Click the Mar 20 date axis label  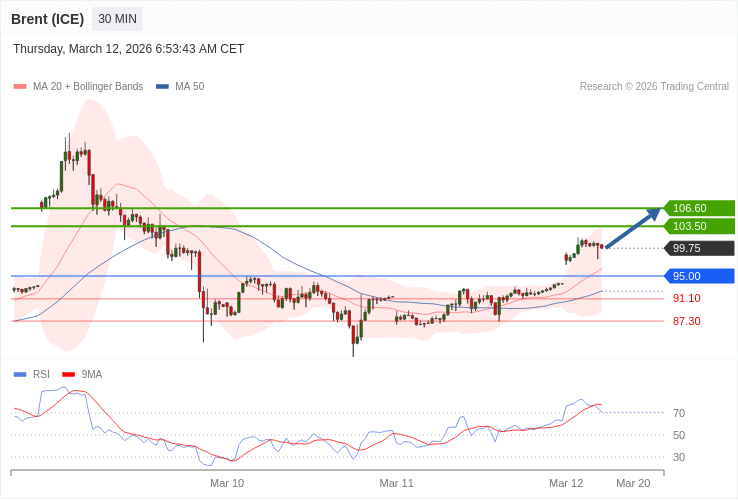click(x=633, y=483)
